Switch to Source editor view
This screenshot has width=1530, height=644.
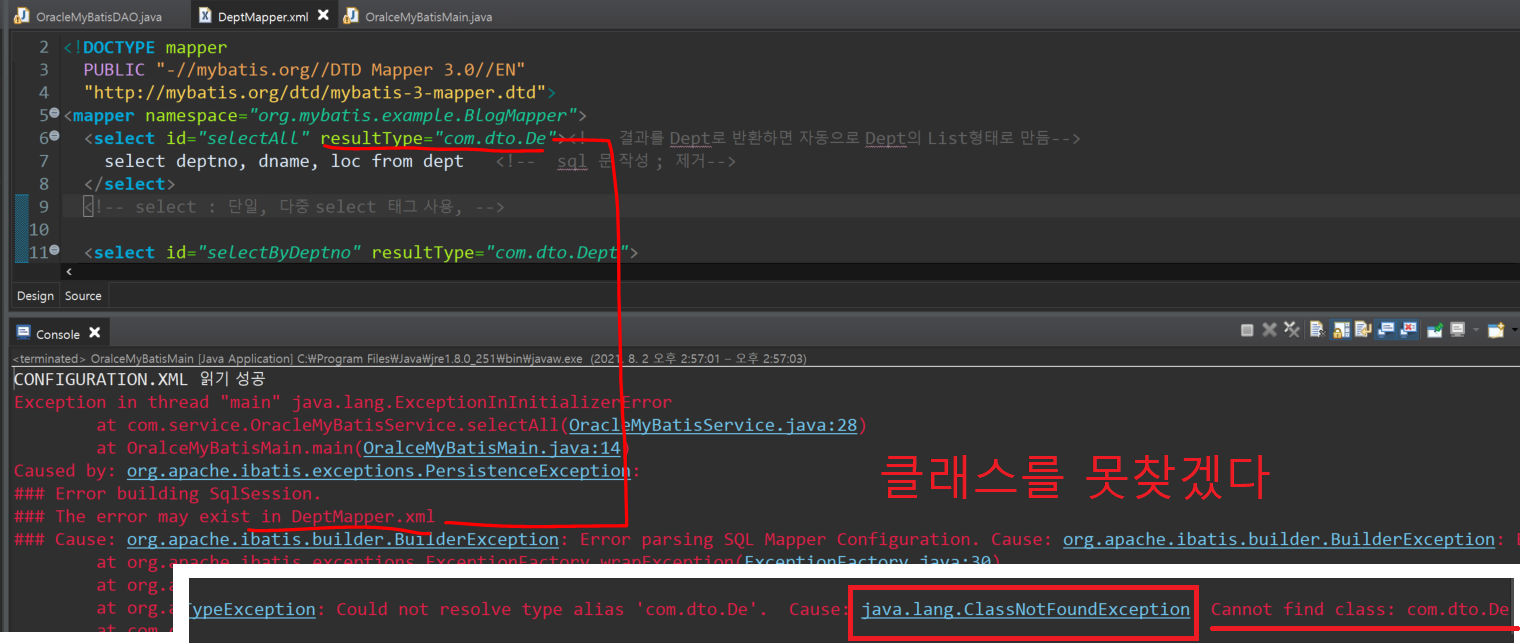click(83, 296)
